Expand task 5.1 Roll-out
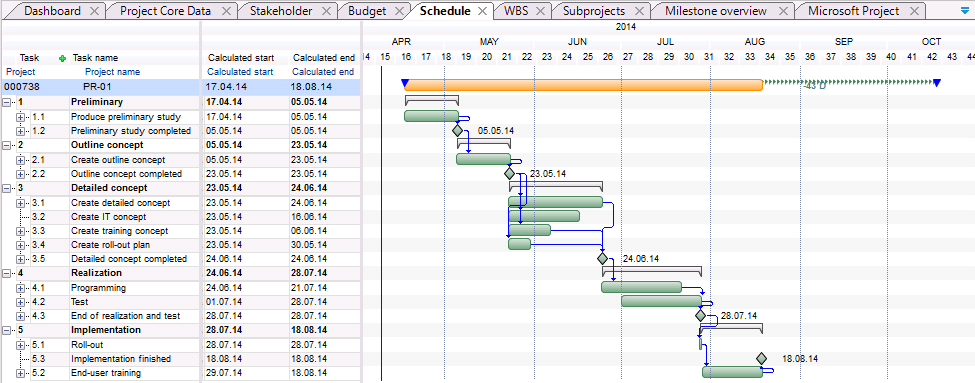The height and width of the screenshot is (383, 975). pyautogui.click(x=21, y=344)
